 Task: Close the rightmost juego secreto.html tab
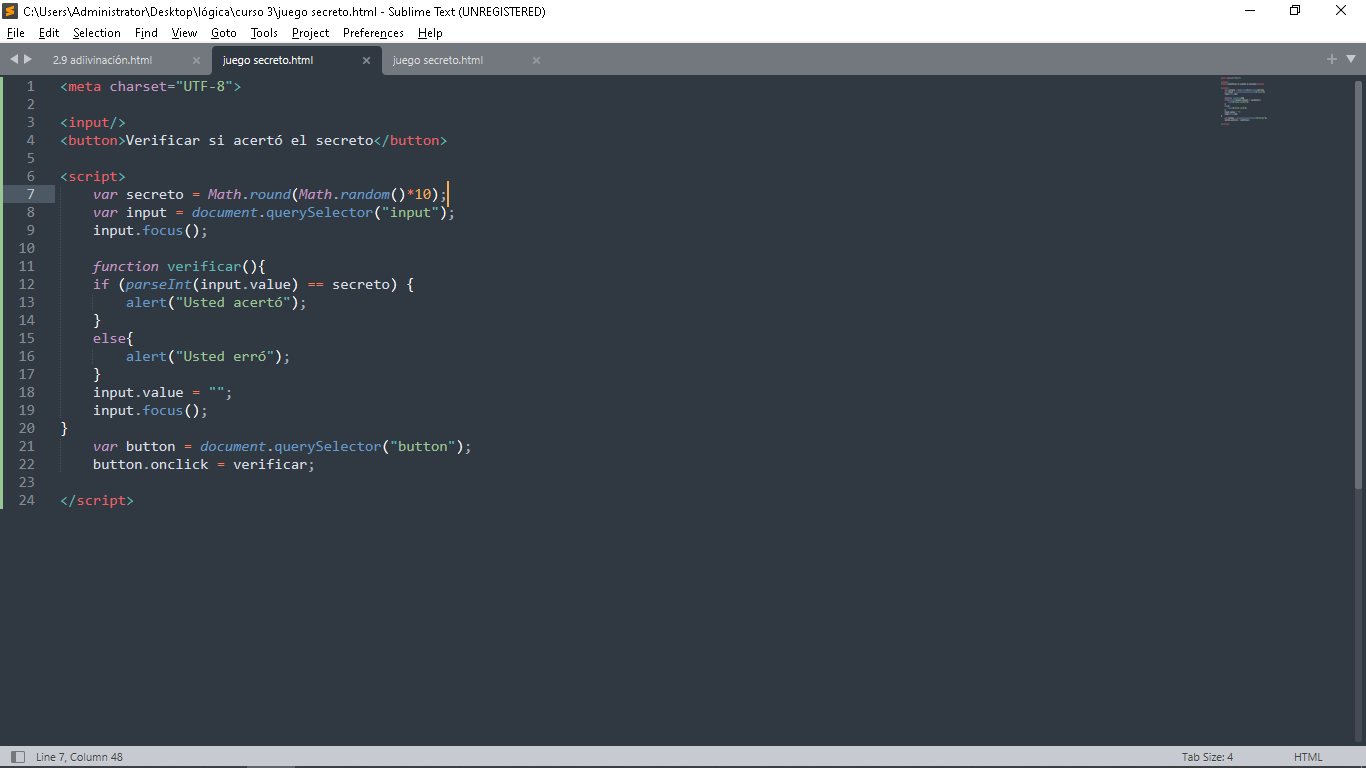[536, 60]
